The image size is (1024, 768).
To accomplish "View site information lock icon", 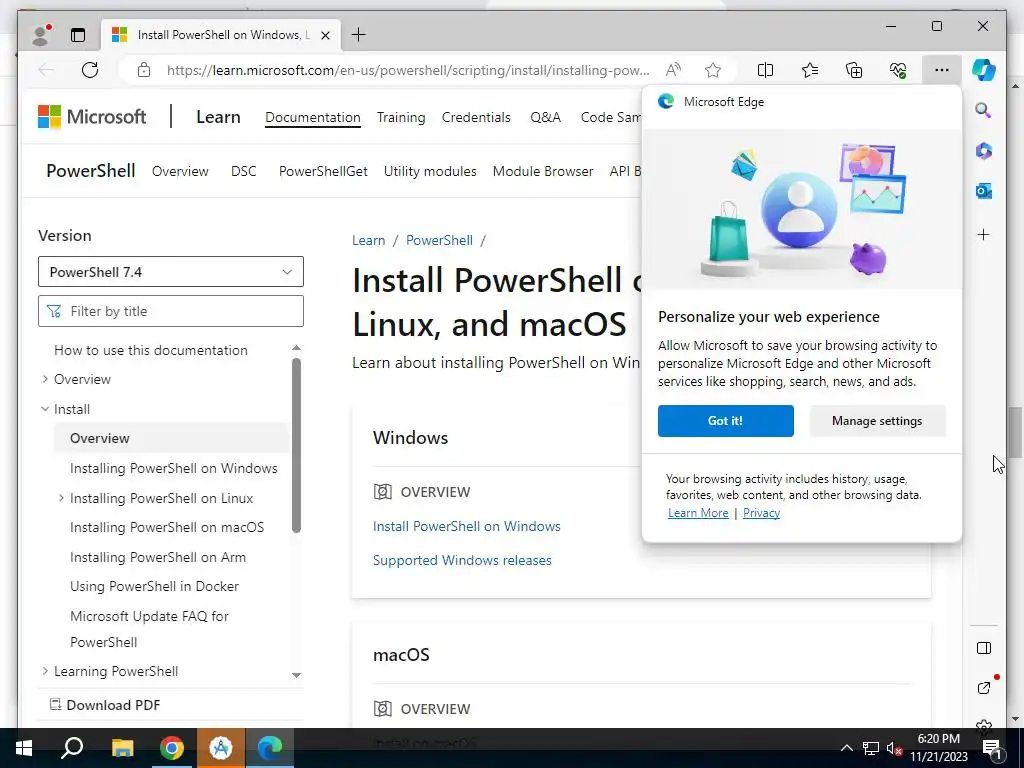I will pos(144,70).
